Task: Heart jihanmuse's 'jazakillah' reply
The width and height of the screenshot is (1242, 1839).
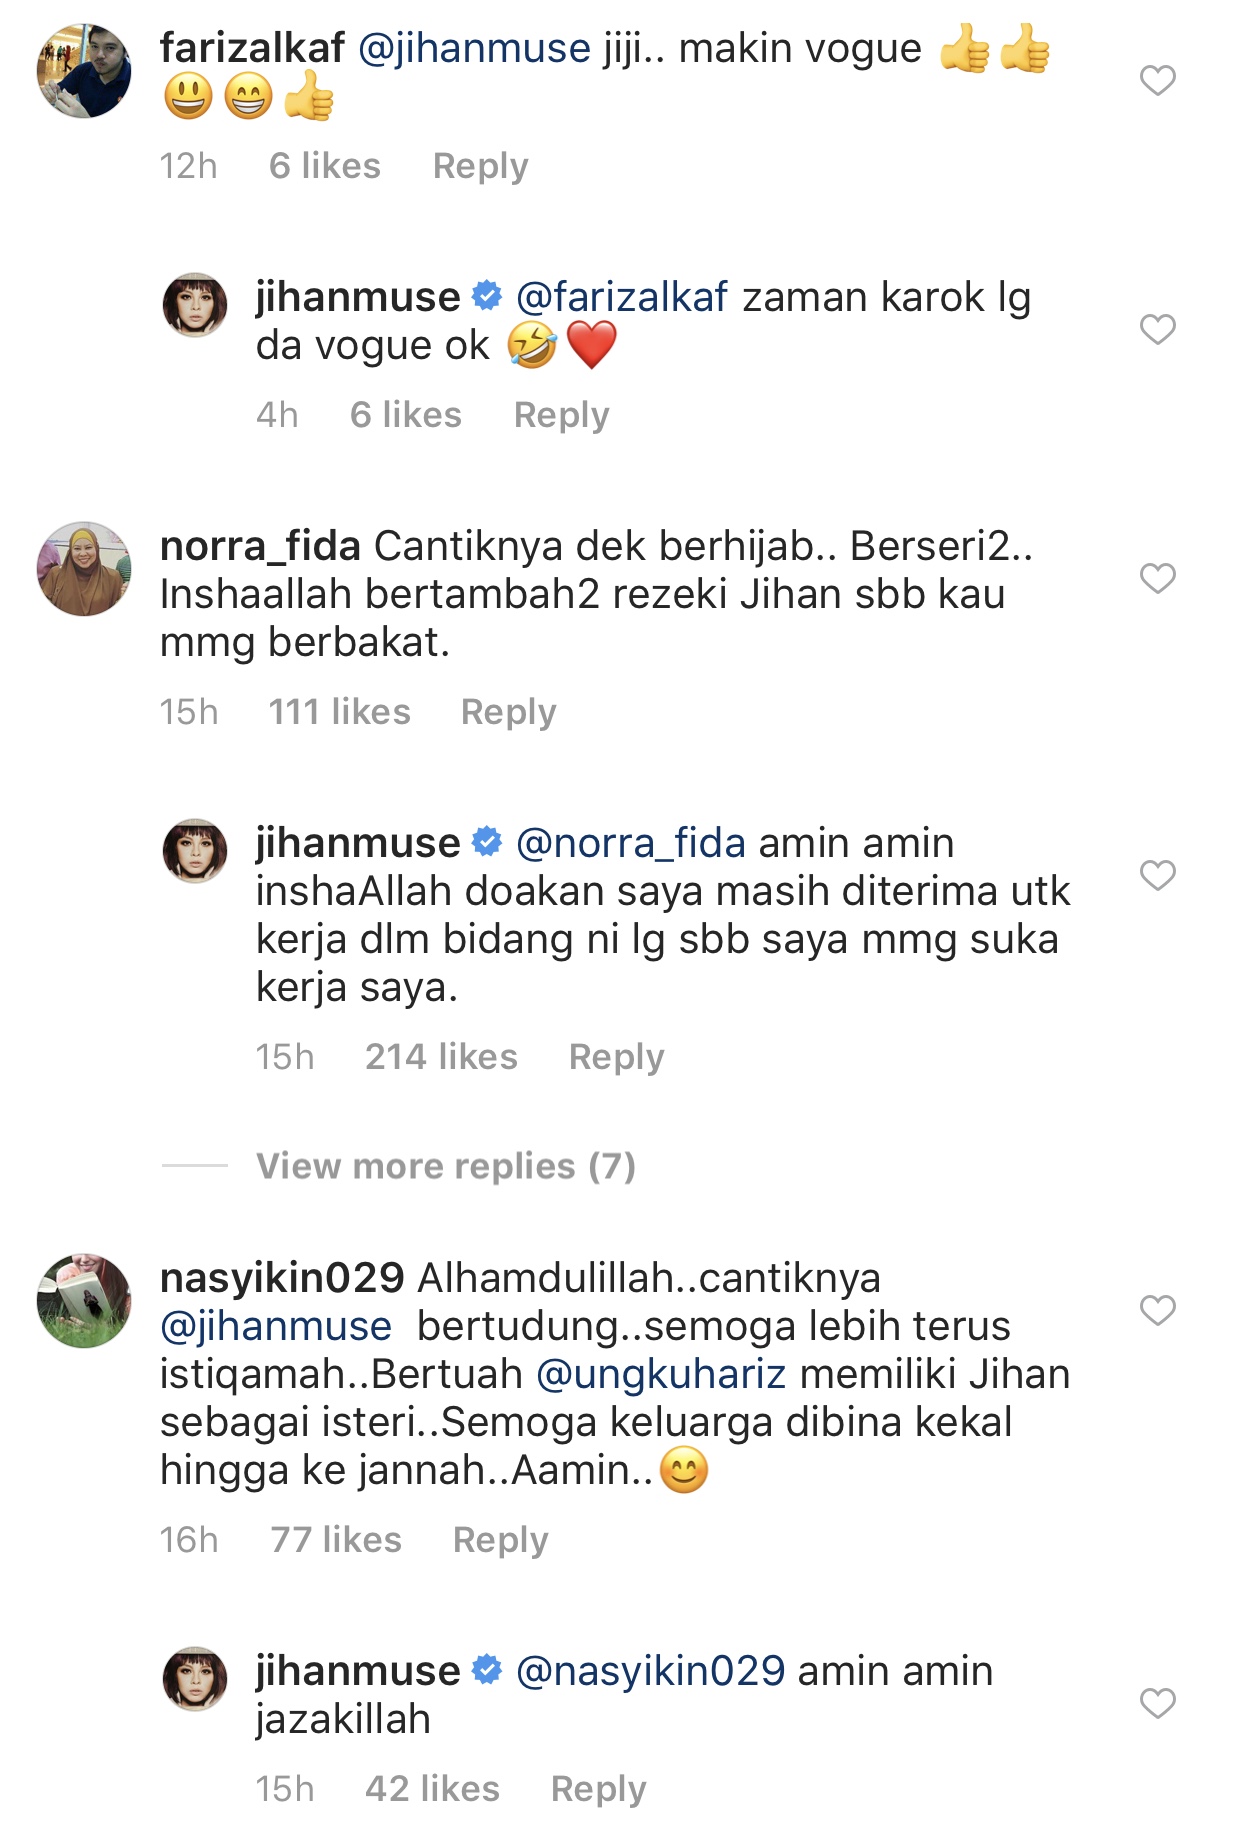Action: (x=1157, y=1703)
